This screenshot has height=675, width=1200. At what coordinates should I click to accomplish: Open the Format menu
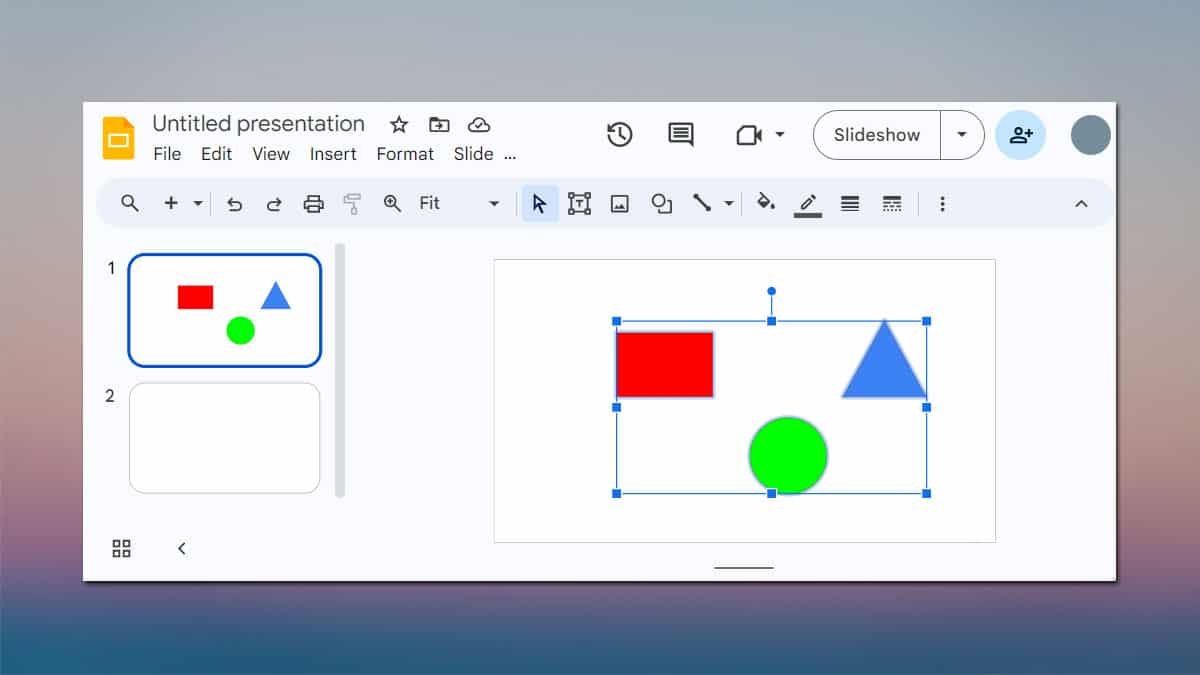(x=405, y=154)
